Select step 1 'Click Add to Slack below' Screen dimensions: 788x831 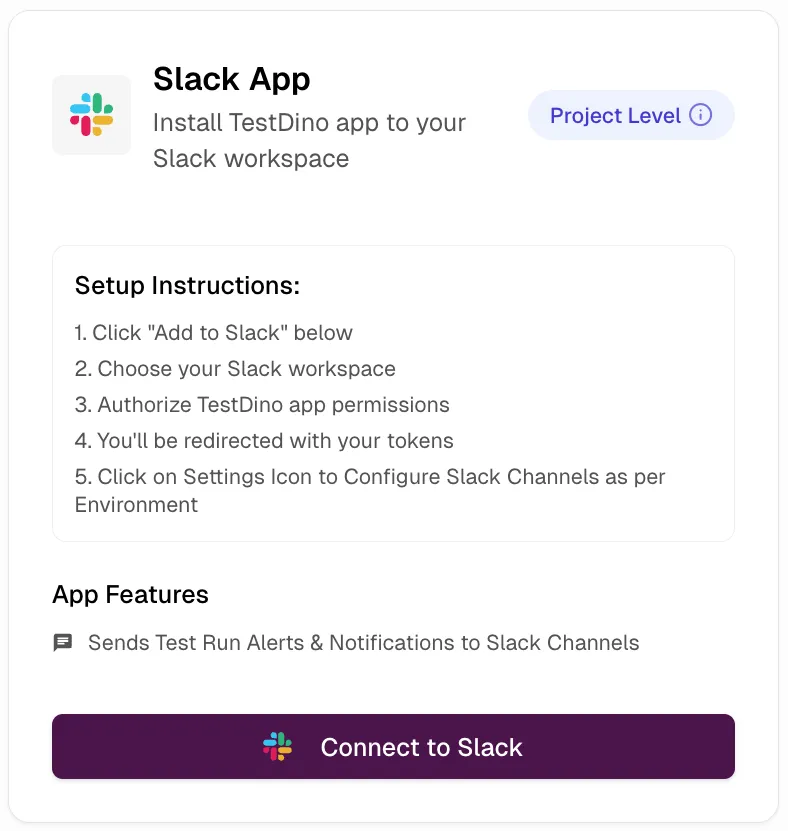(x=214, y=332)
